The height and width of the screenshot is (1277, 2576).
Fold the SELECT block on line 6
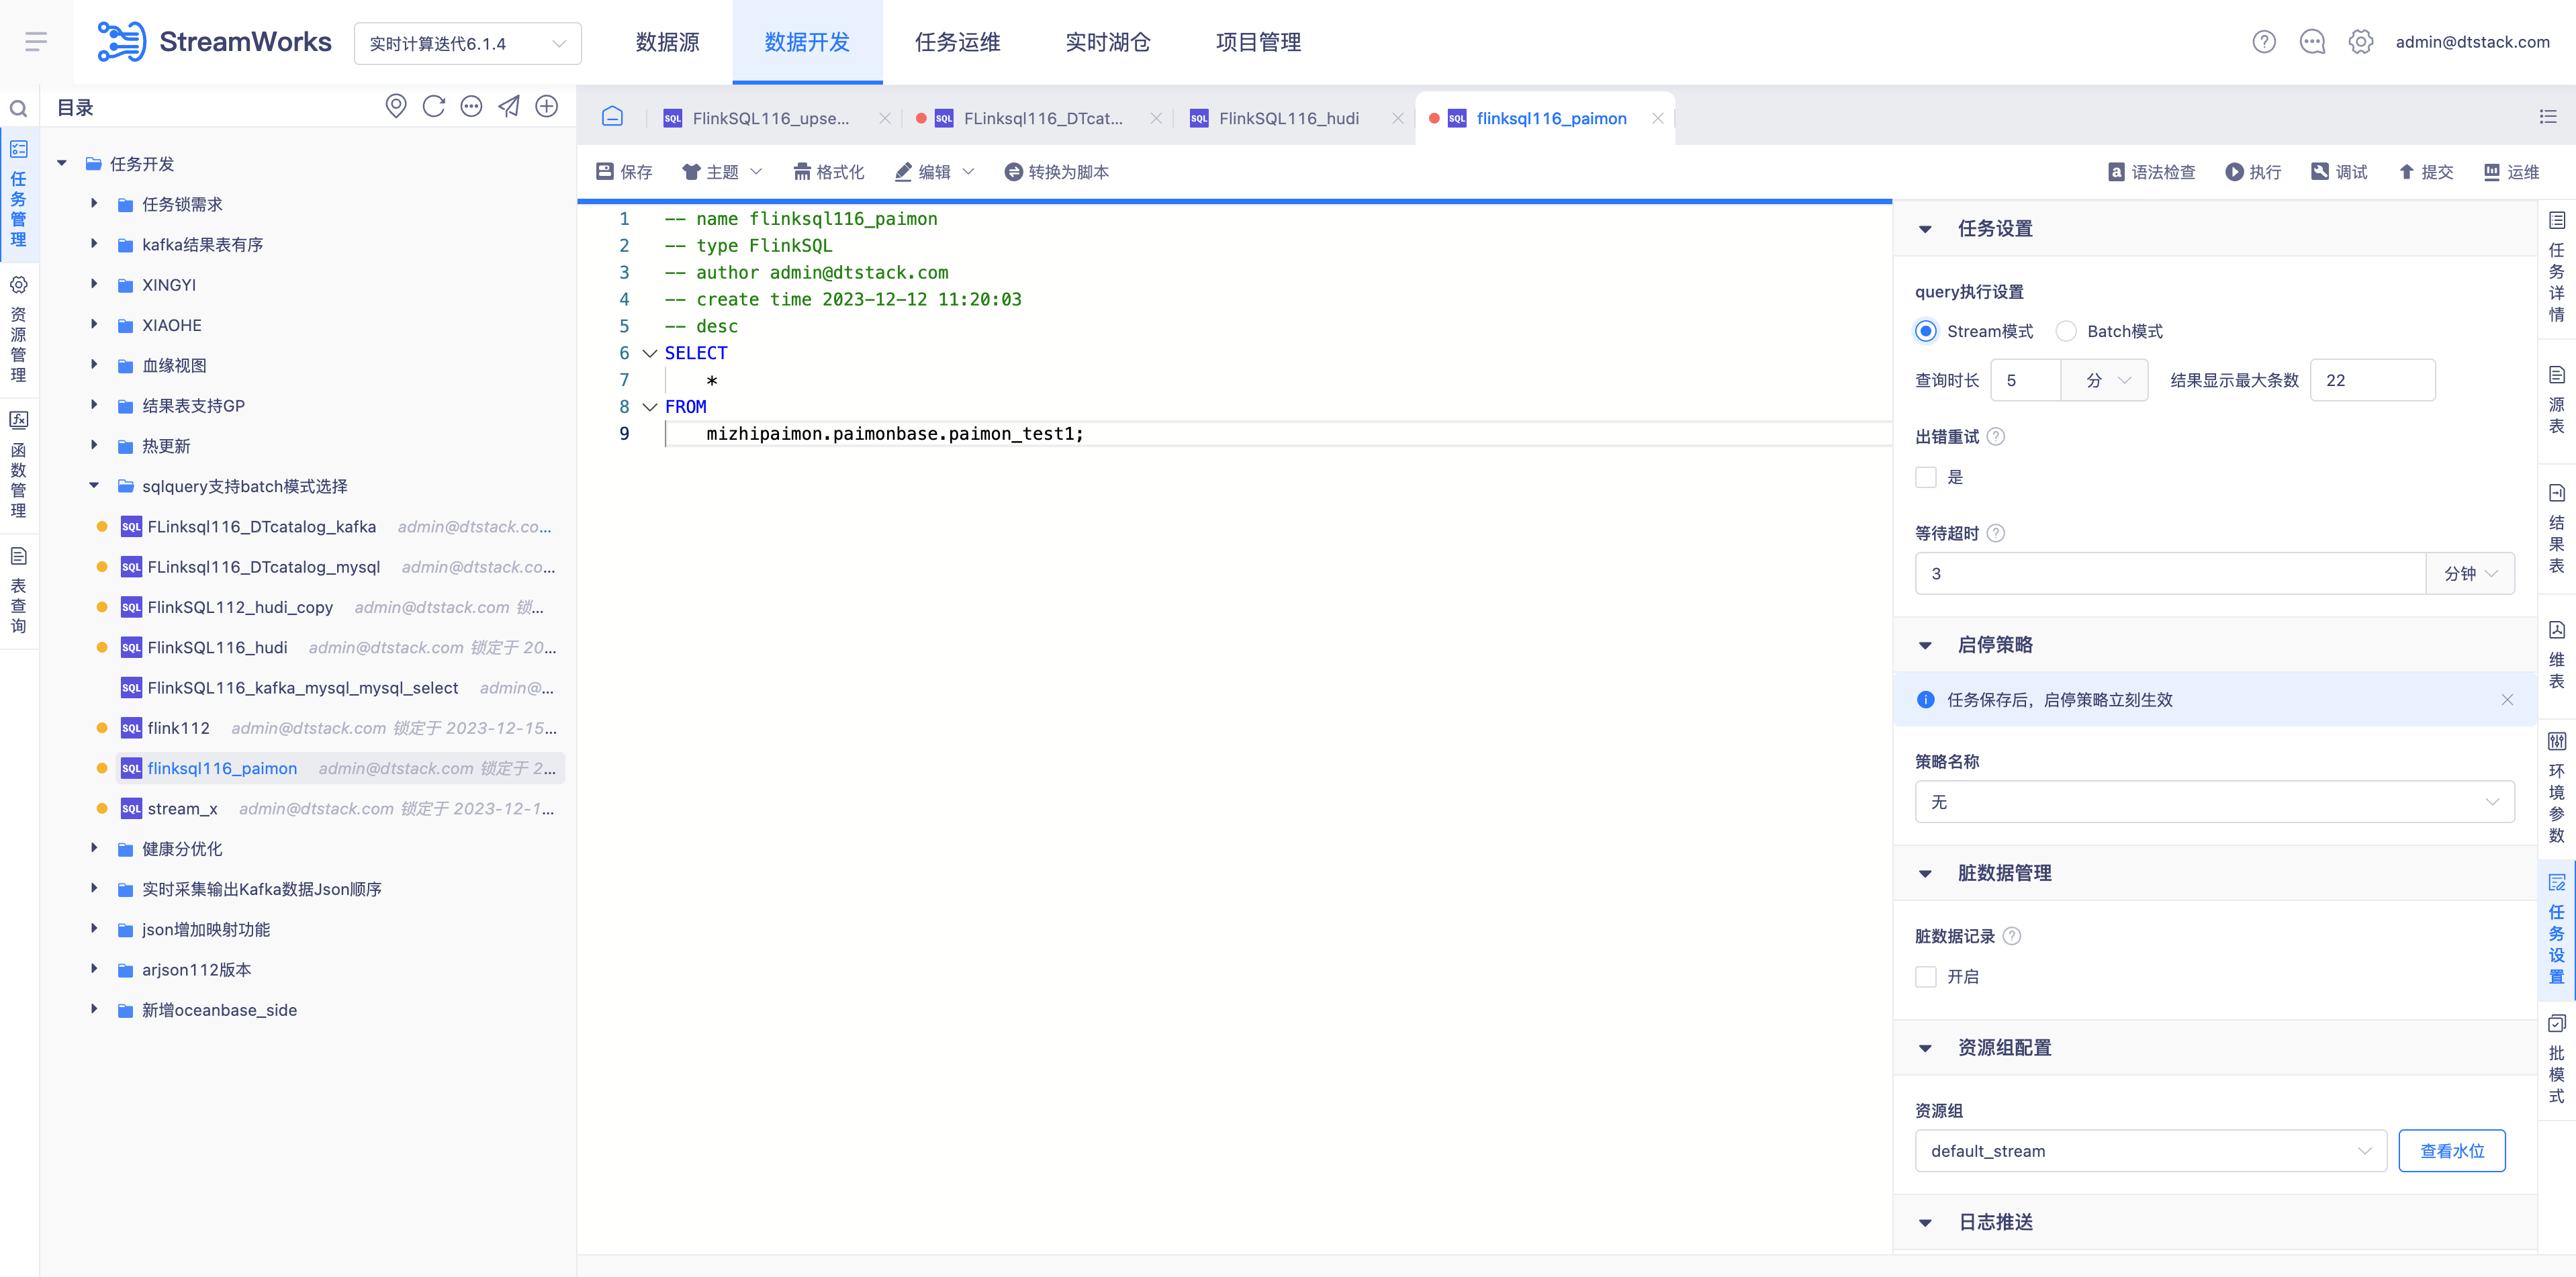coord(649,353)
